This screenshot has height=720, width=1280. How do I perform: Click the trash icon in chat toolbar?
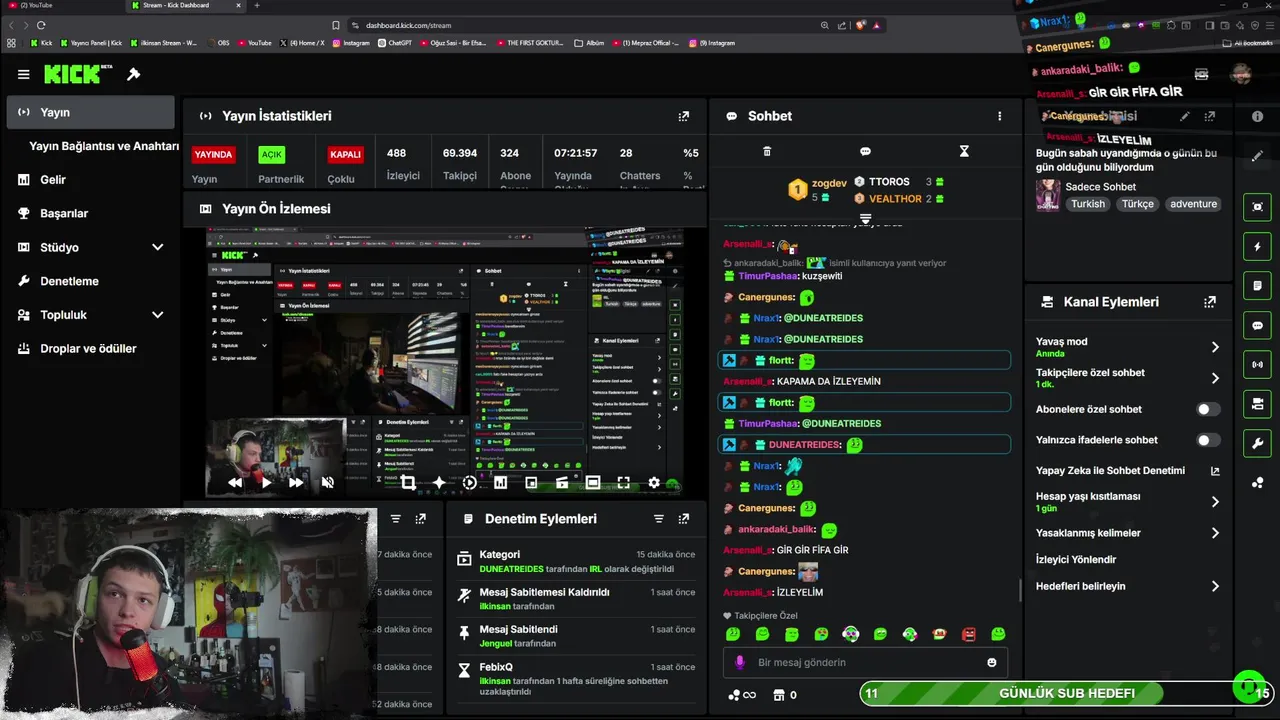click(x=767, y=151)
